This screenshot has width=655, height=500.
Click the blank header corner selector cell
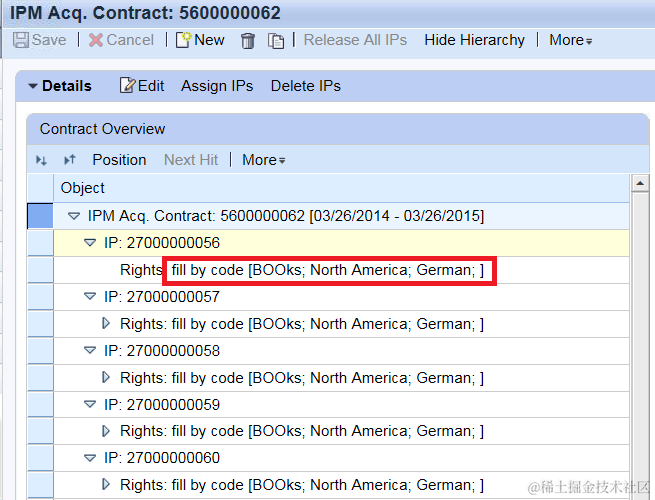[x=40, y=188]
